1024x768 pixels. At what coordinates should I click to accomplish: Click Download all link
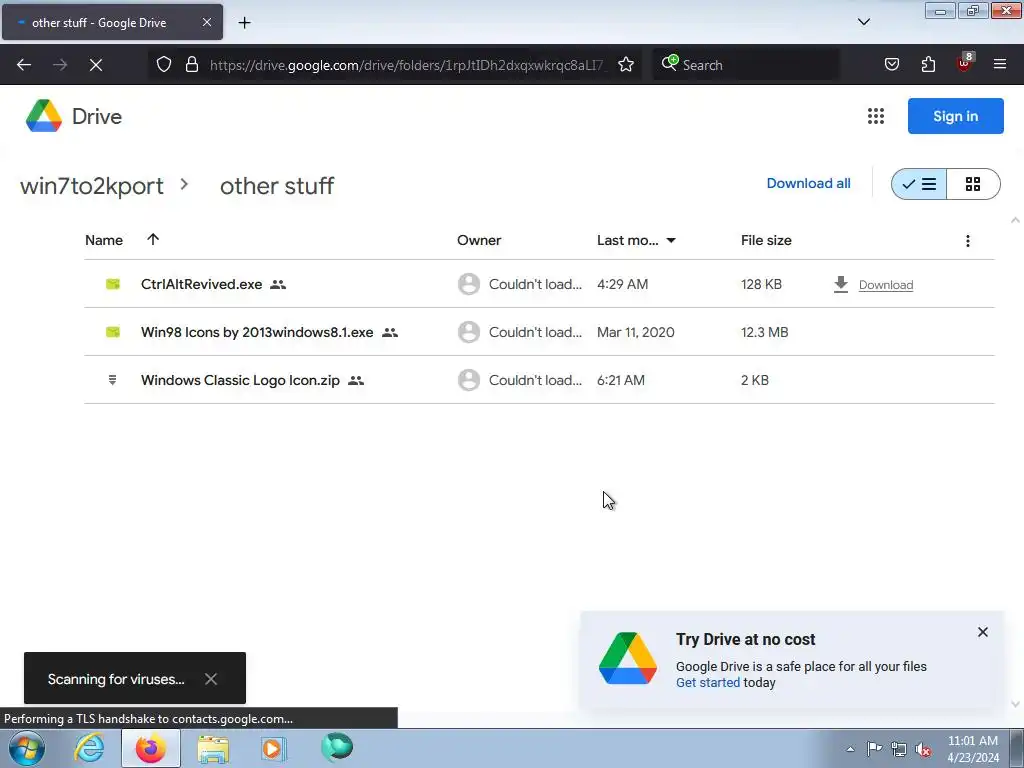point(808,184)
